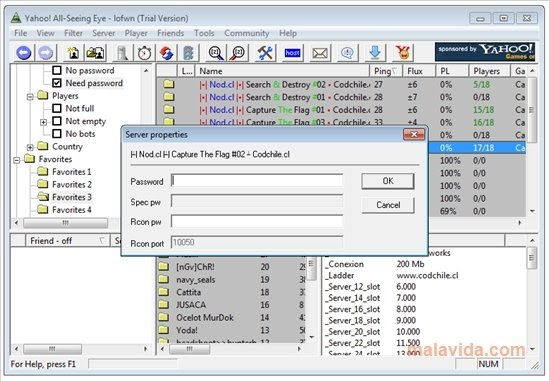Focus the Rcon pw input field
This screenshot has height=381, width=549.
(257, 221)
